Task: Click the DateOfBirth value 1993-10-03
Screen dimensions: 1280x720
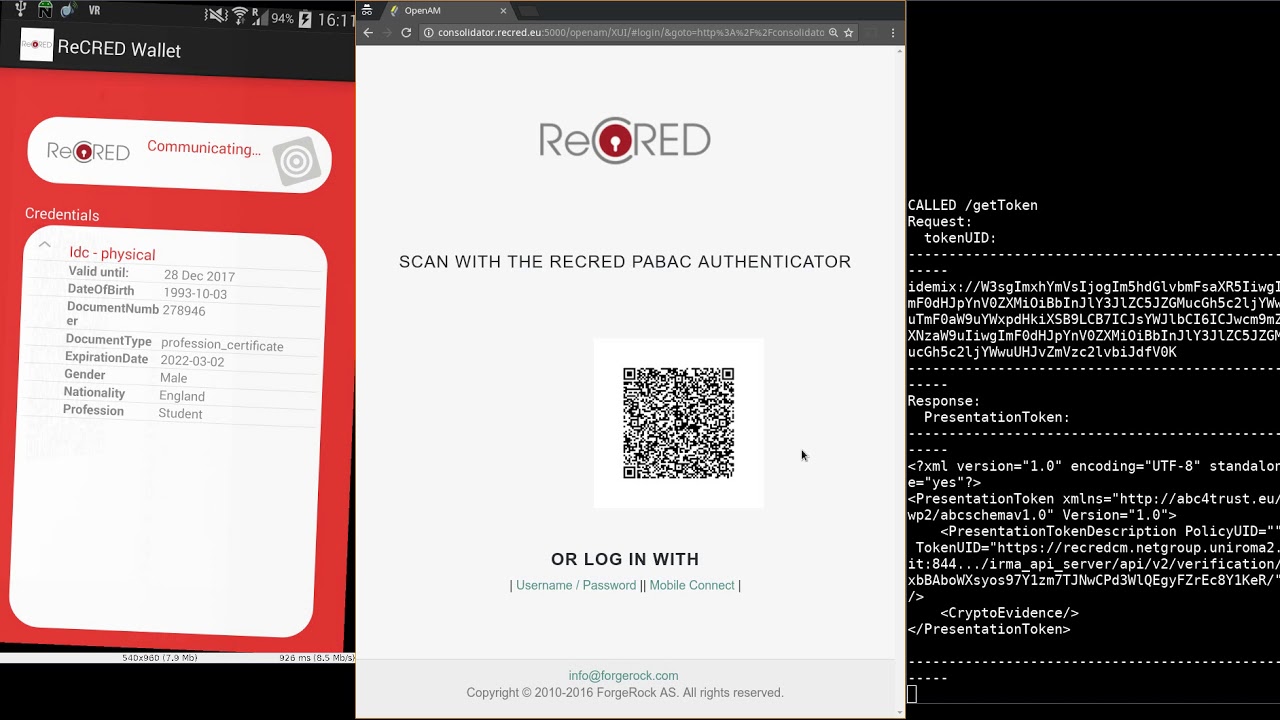Action: click(x=195, y=294)
